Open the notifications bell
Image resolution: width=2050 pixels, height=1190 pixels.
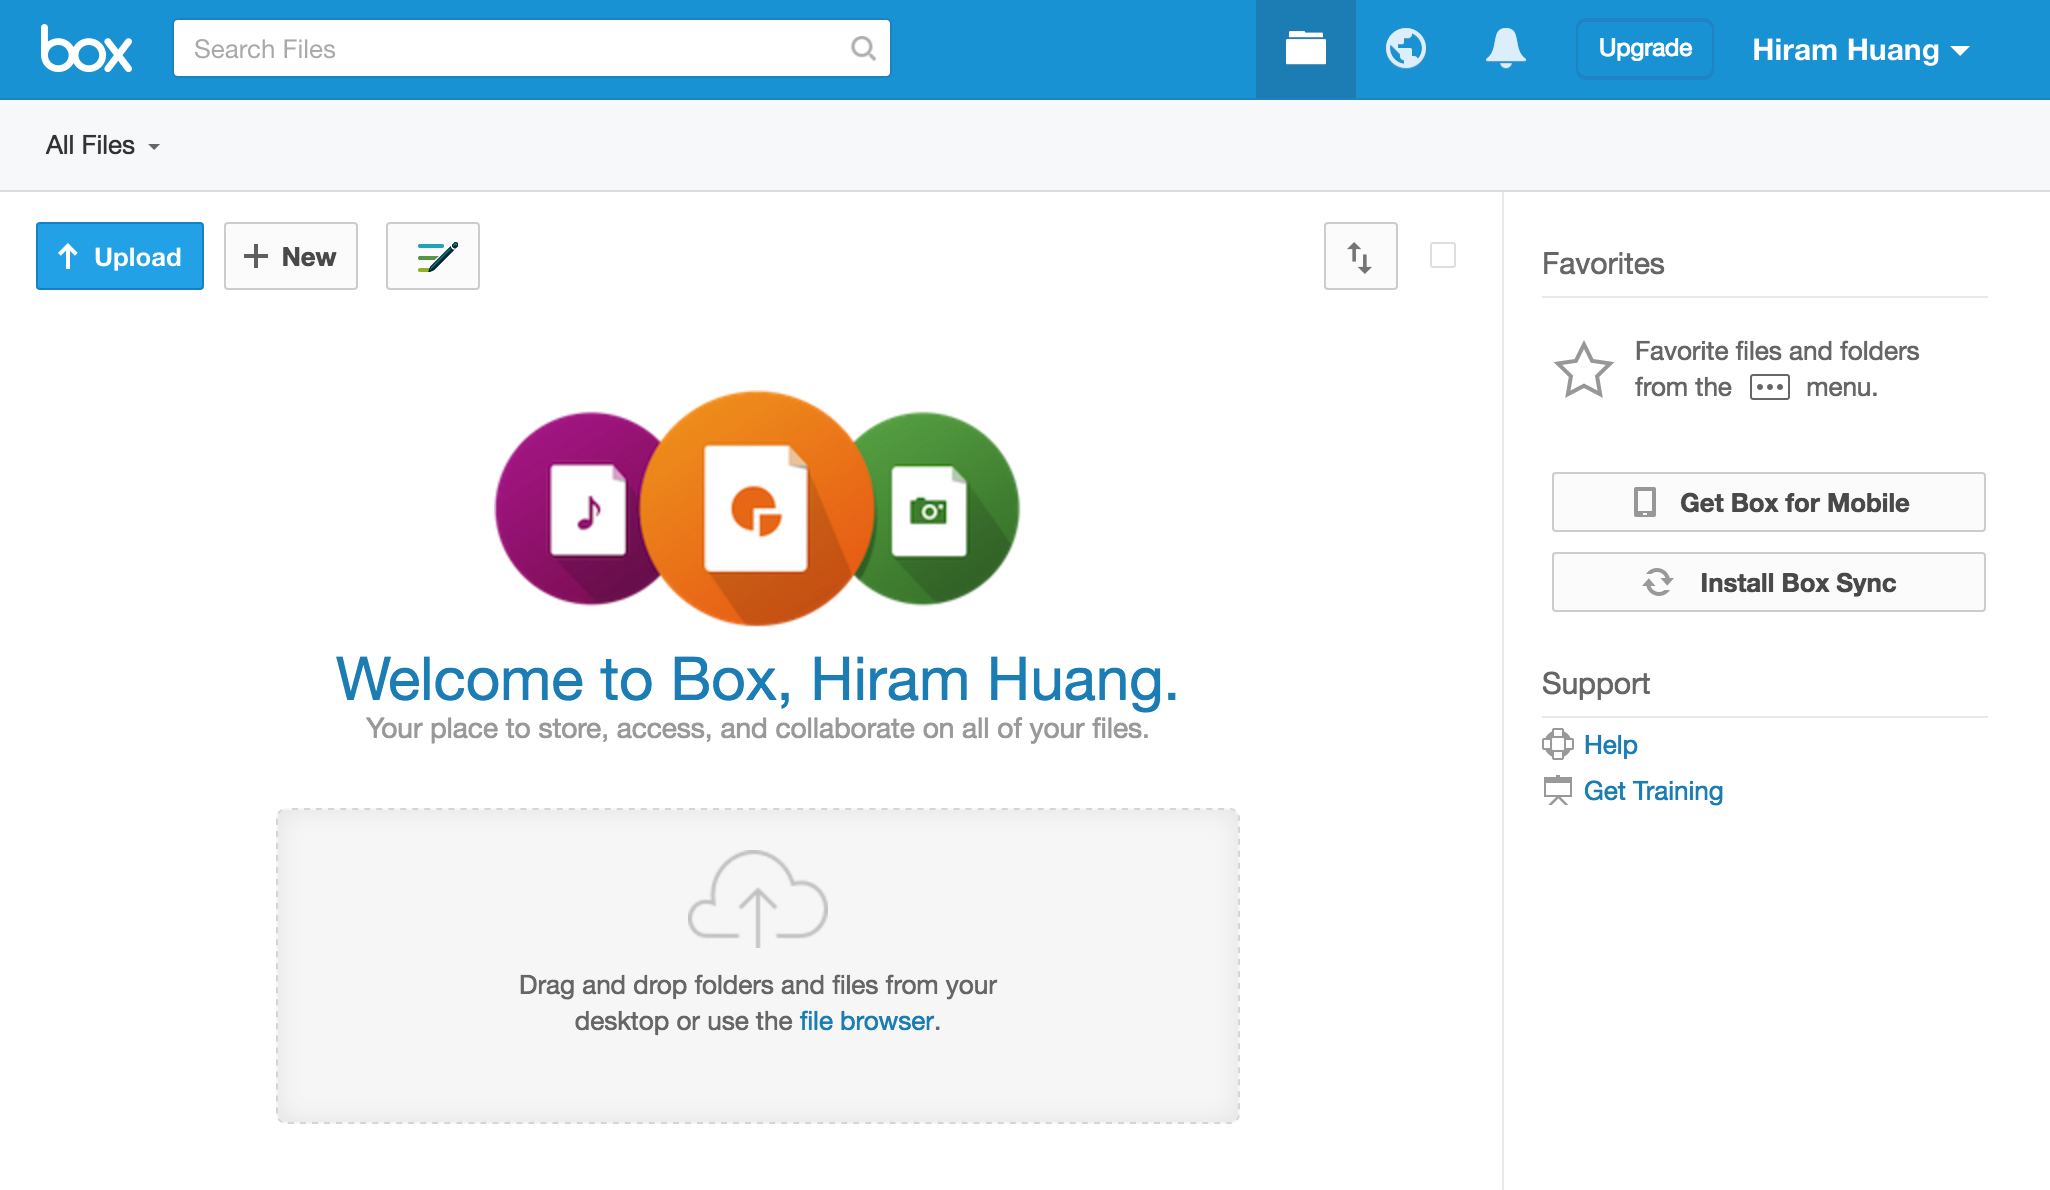coord(1505,48)
